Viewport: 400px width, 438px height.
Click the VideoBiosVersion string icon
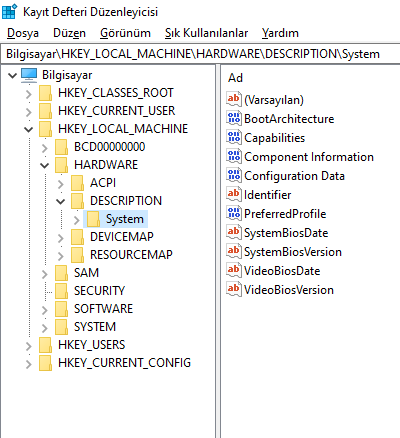pyautogui.click(x=234, y=289)
